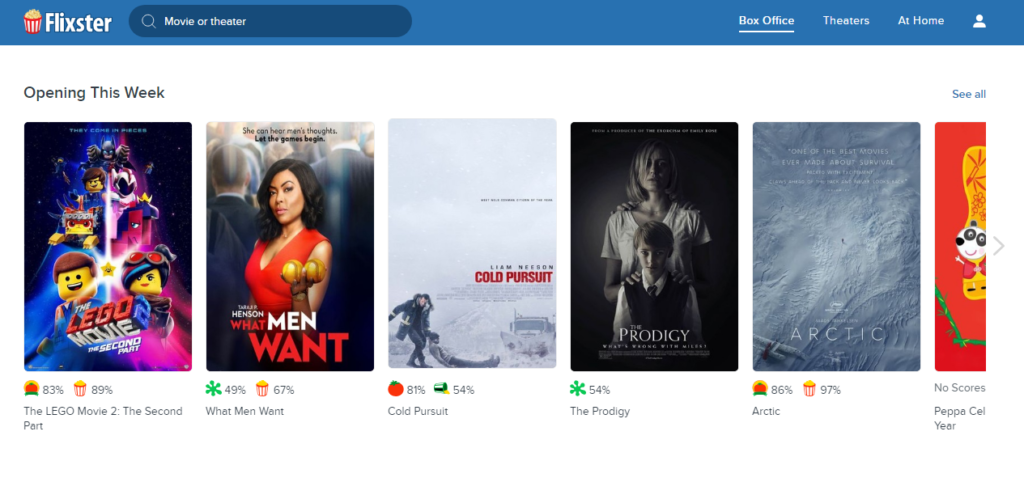Click the No Scores label
This screenshot has height=478, width=1024.
tap(960, 388)
